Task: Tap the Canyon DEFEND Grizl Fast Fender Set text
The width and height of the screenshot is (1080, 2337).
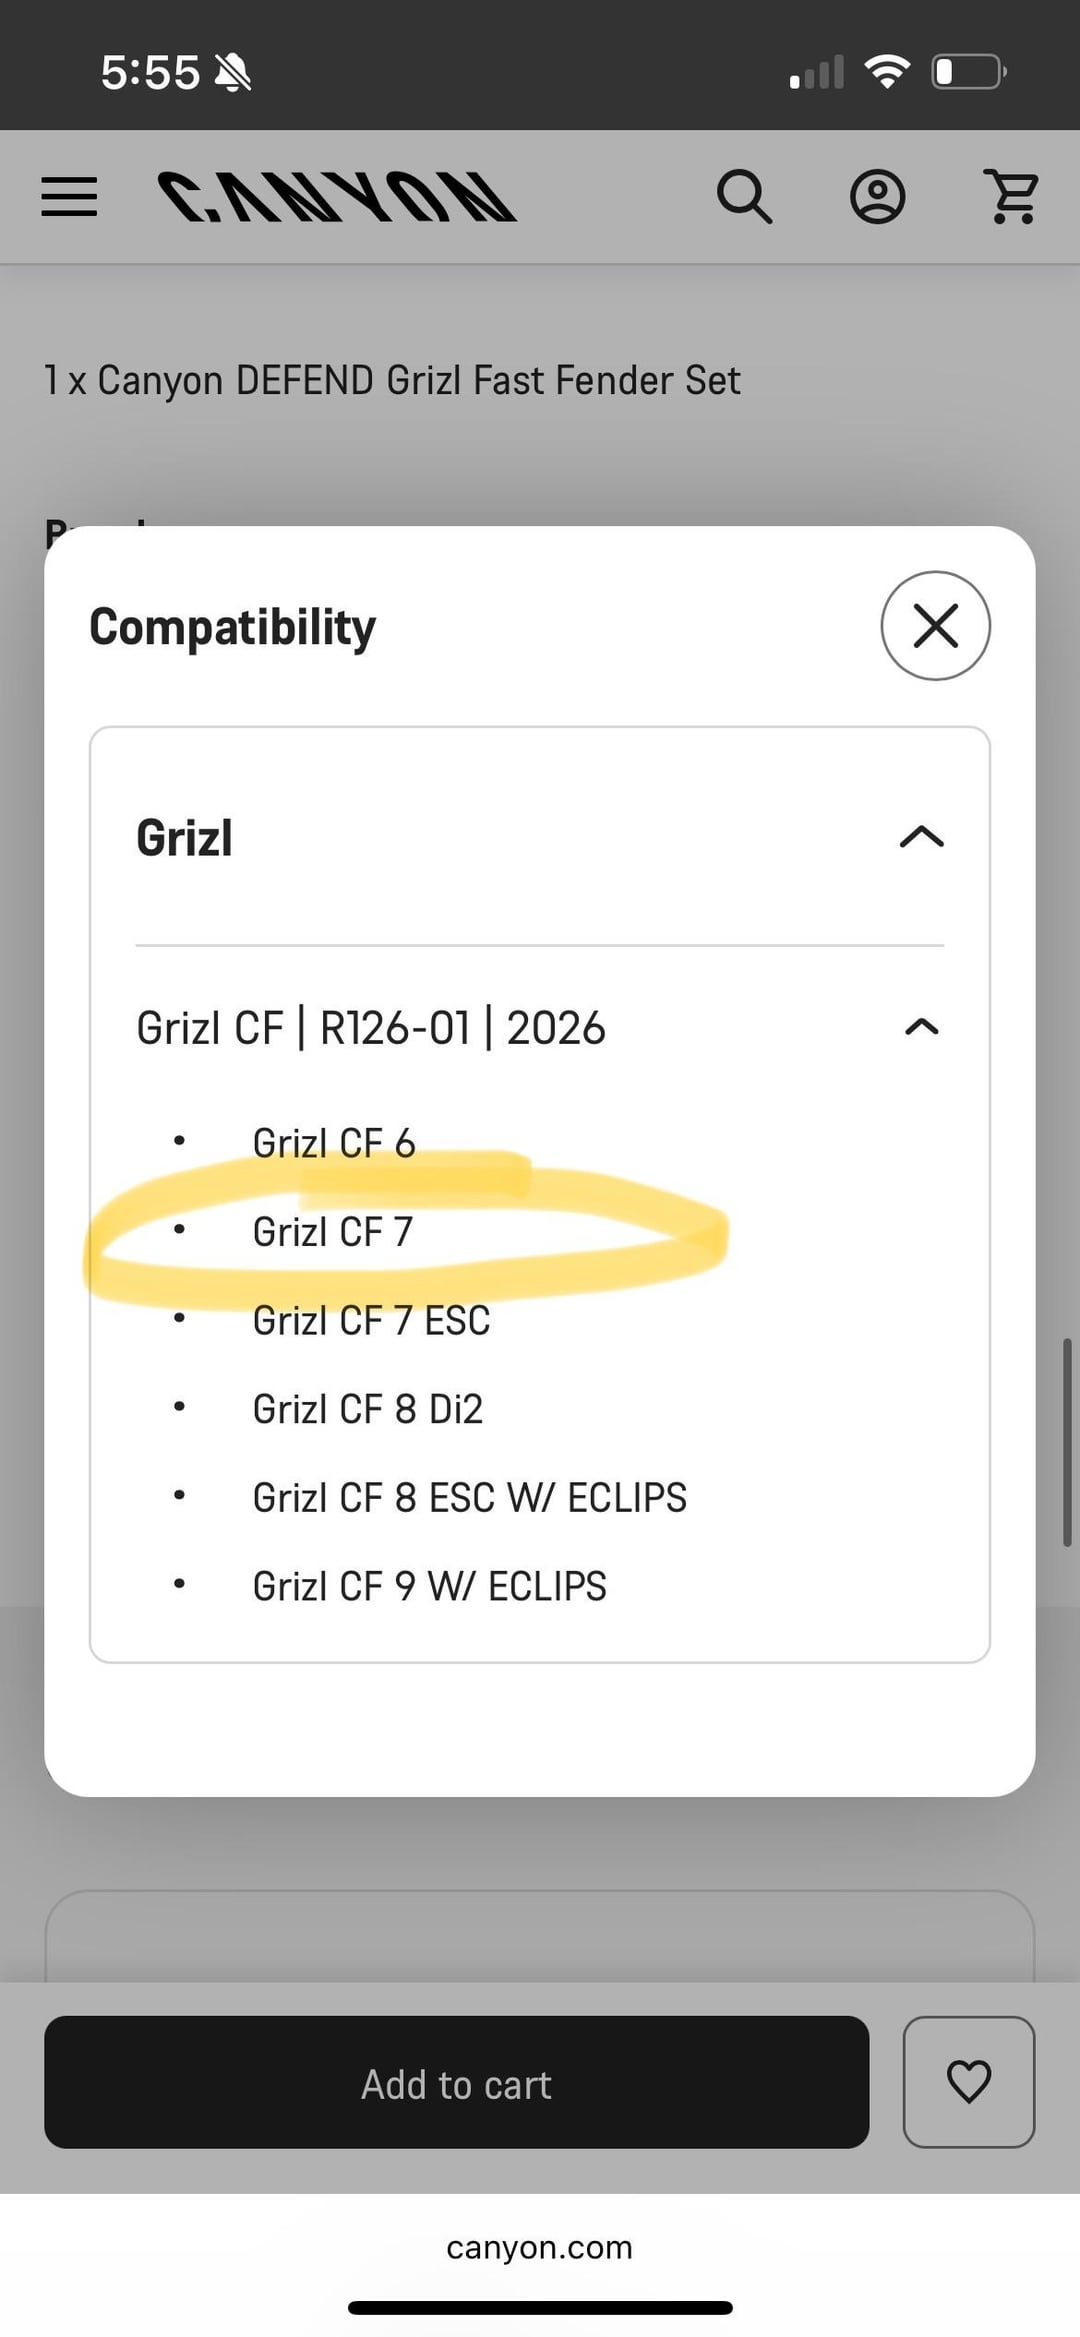Action: click(392, 381)
